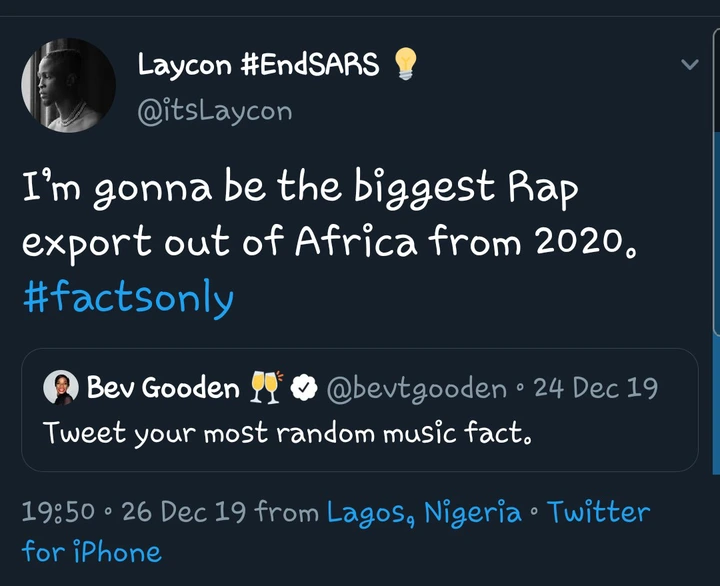Click the Bev Gooden display name
The width and height of the screenshot is (720, 586).
164,389
